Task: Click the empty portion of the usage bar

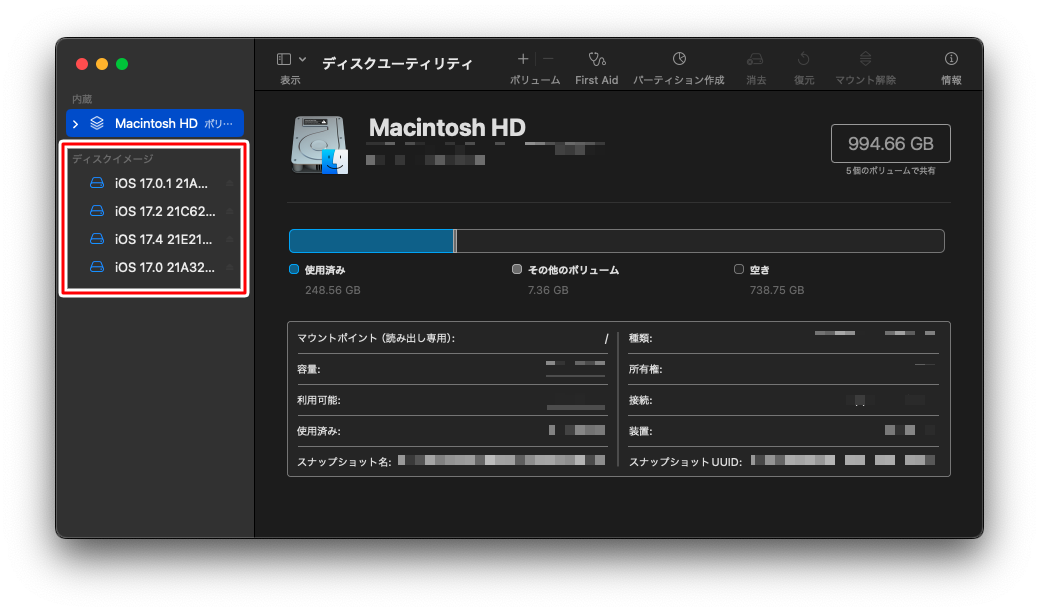Action: pos(700,241)
